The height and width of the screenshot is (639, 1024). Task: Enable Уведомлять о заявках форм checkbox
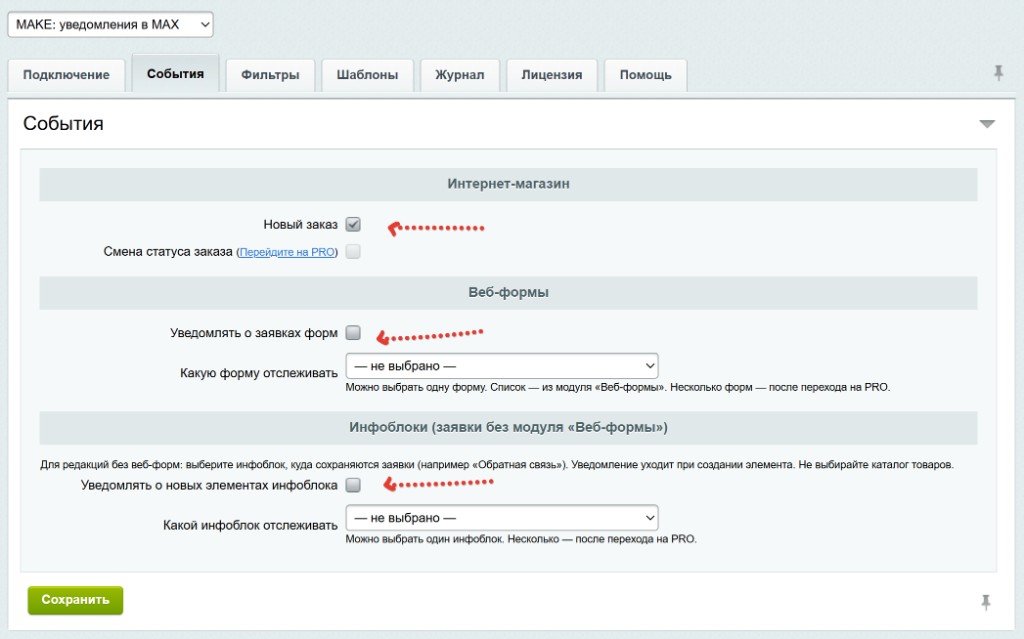353,333
